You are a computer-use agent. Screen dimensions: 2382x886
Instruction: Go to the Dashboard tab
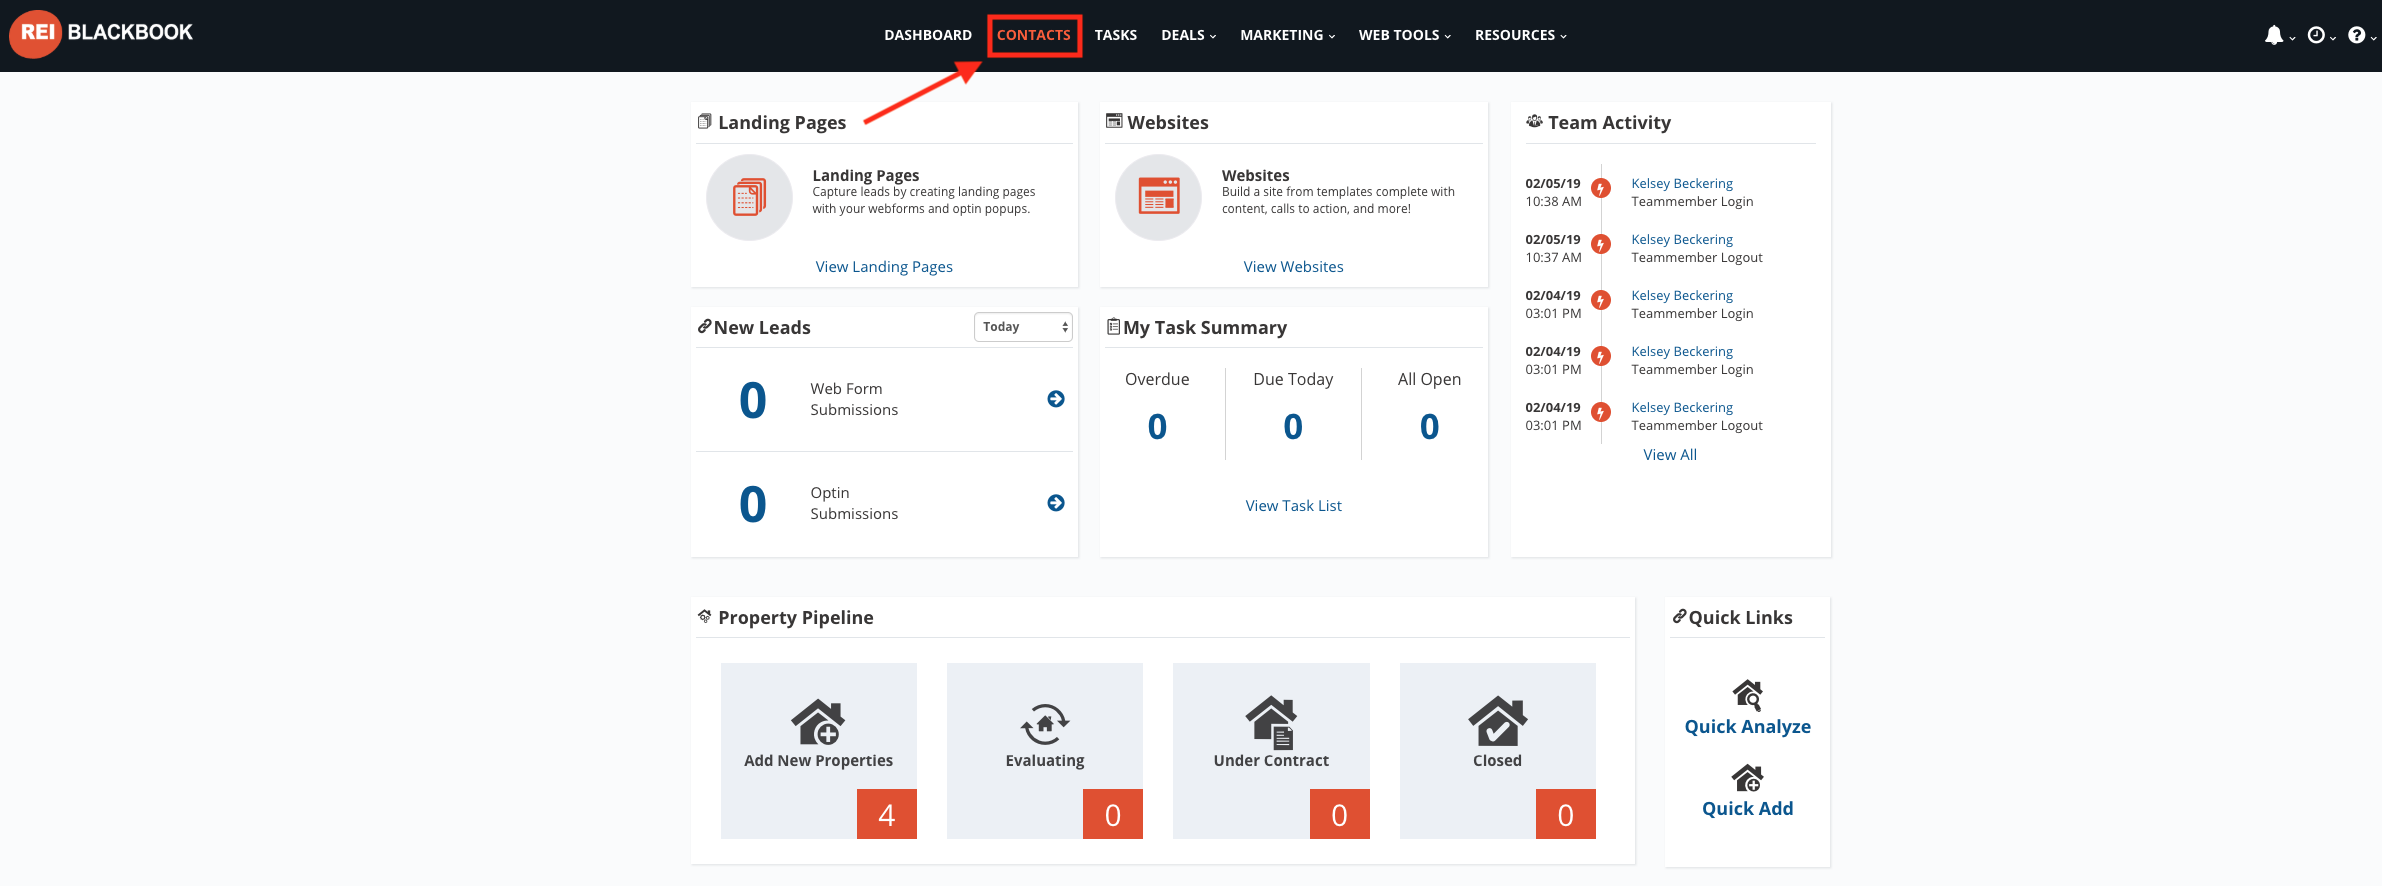click(x=928, y=35)
